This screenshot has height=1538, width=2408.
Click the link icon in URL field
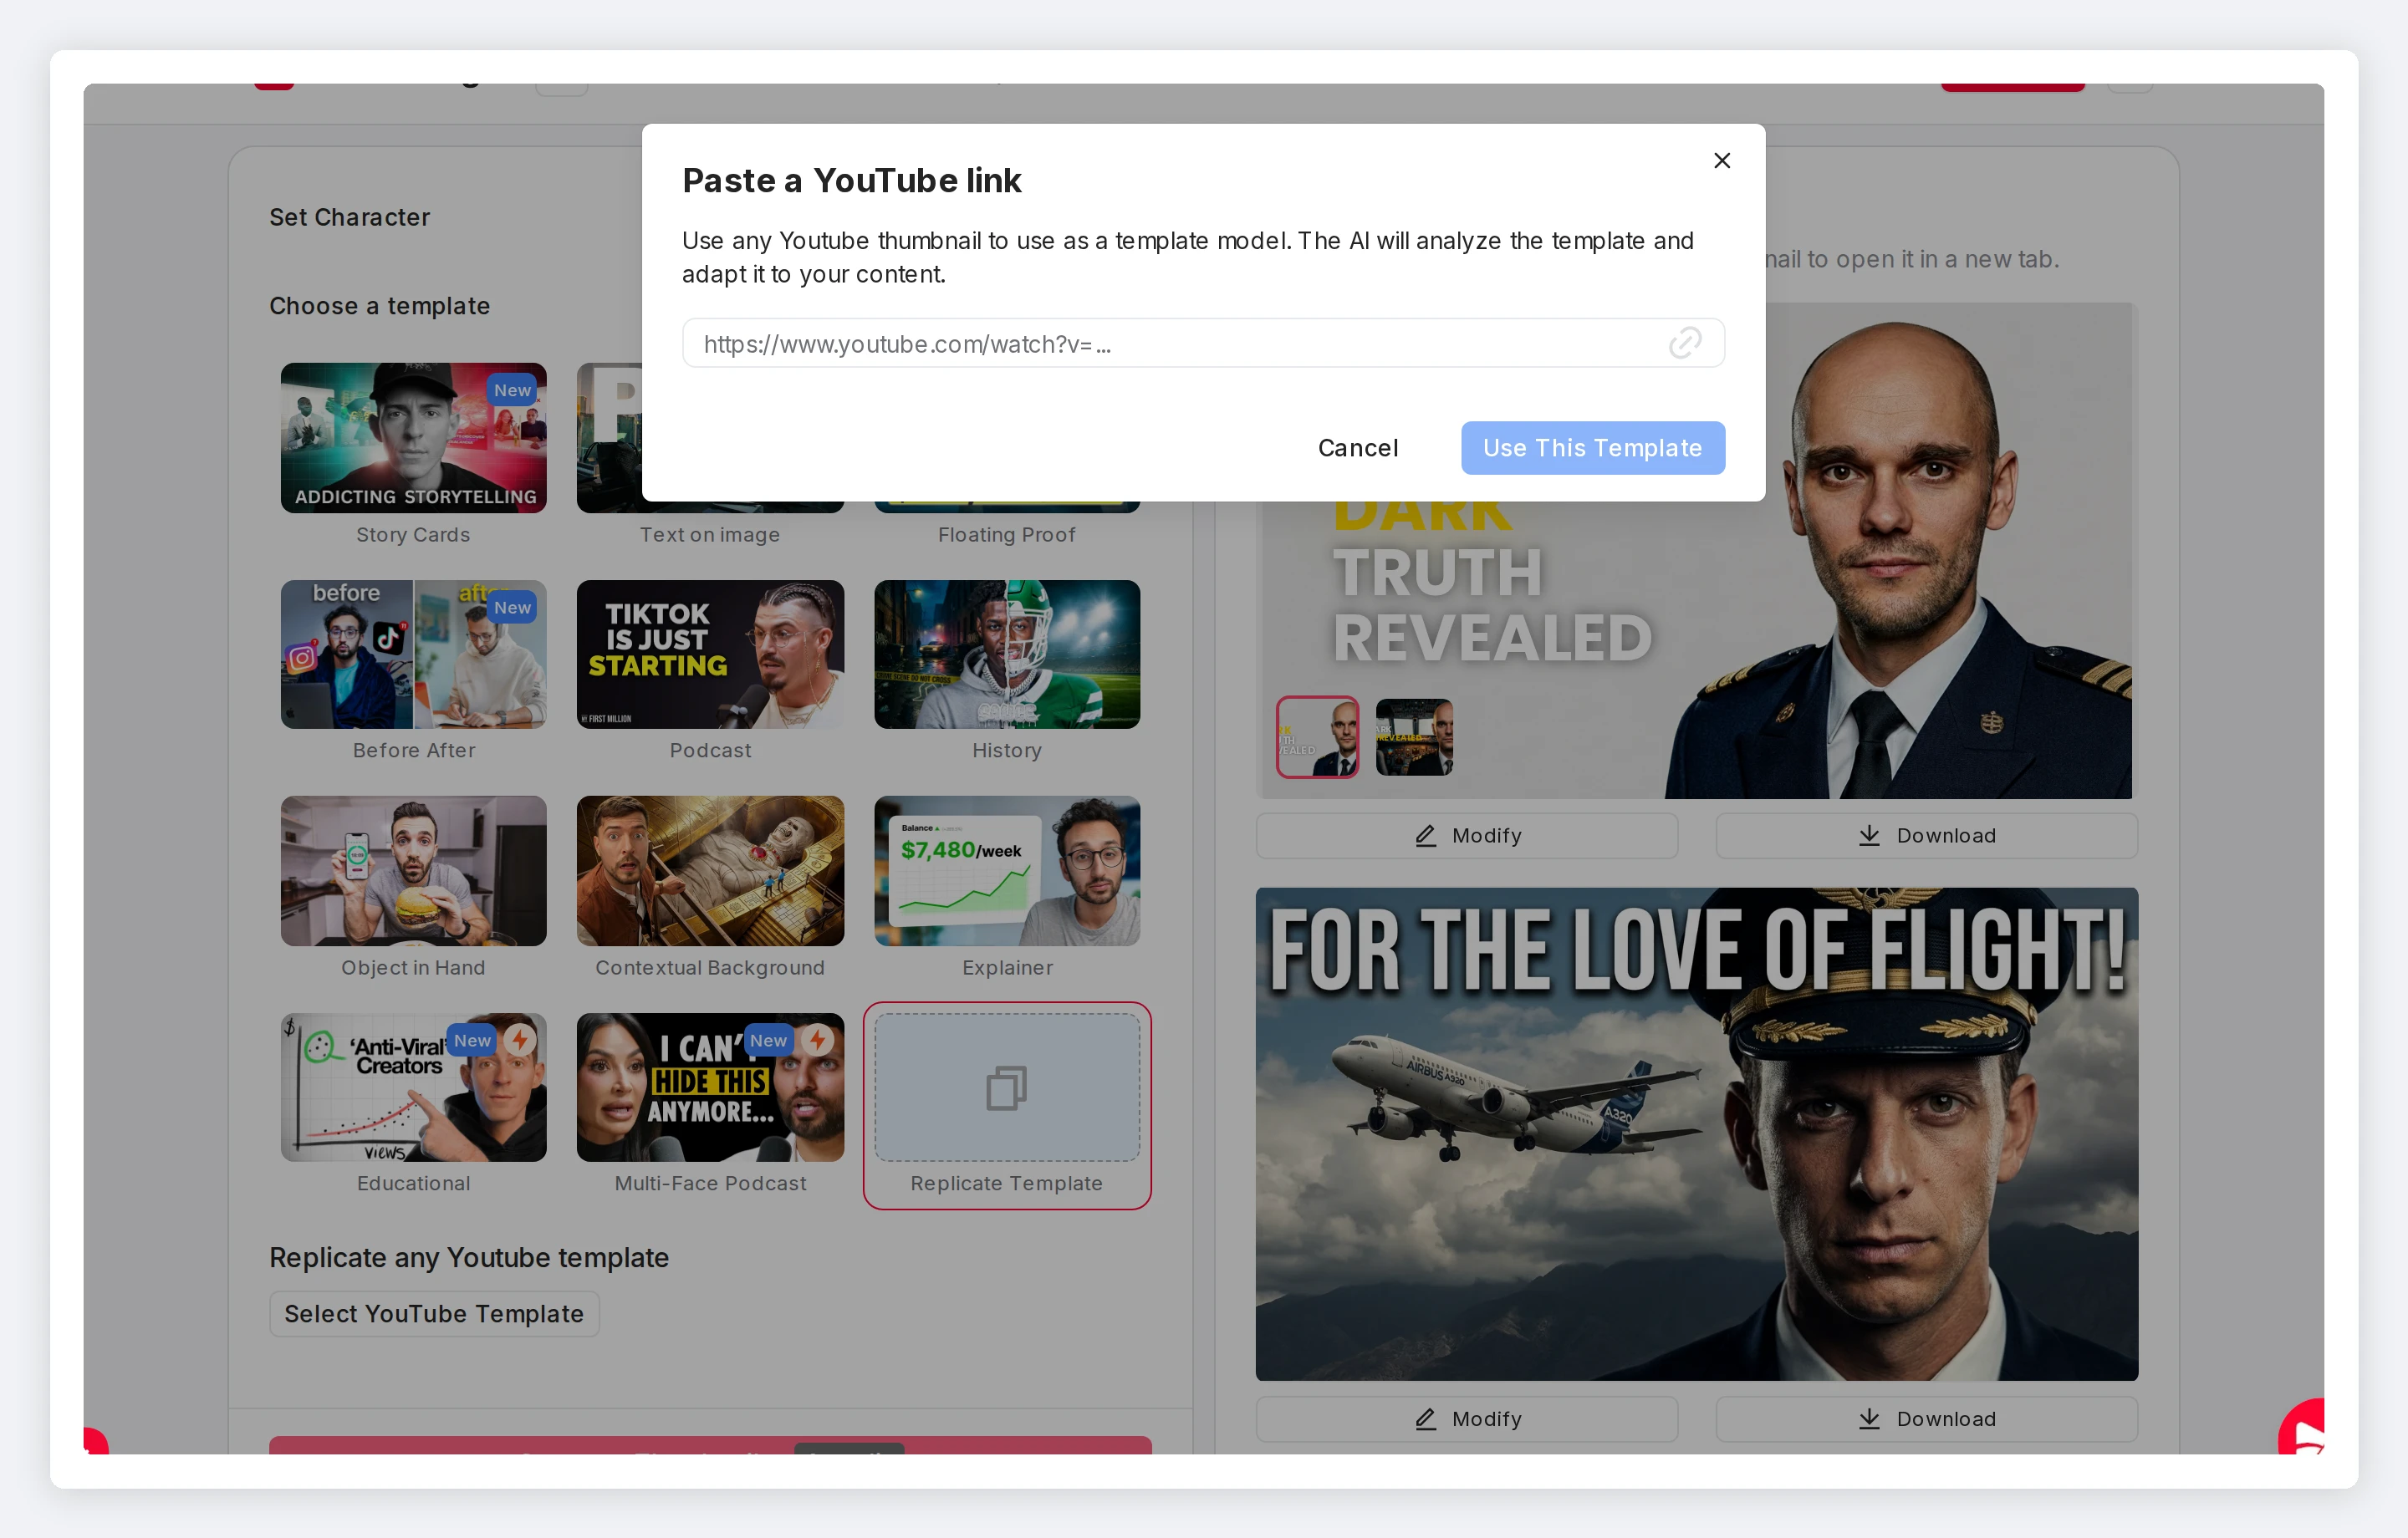(1684, 343)
